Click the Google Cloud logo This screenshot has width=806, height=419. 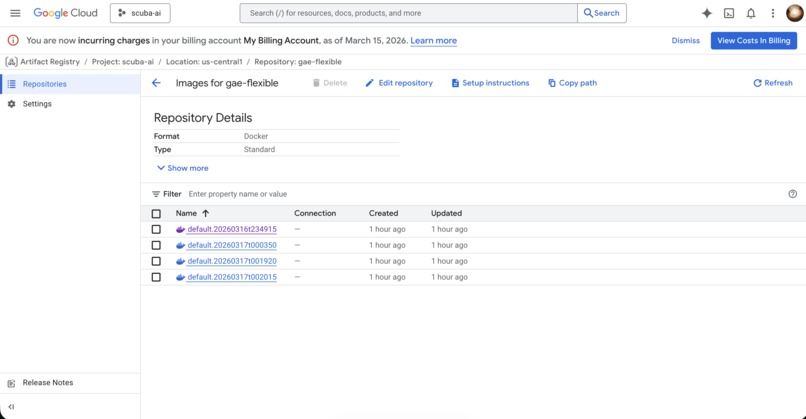point(65,13)
